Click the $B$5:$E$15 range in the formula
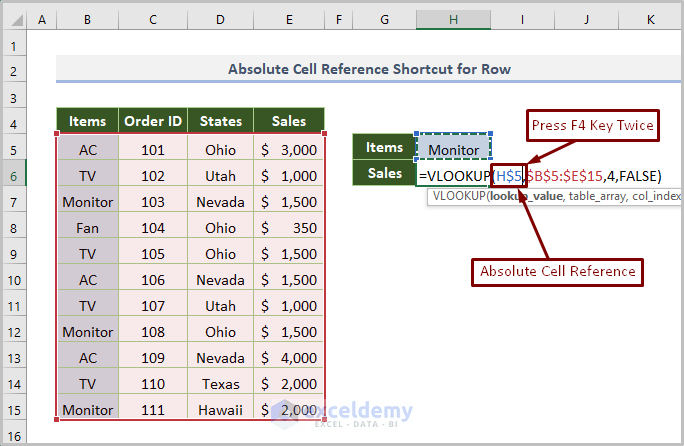 pyautogui.click(x=565, y=176)
